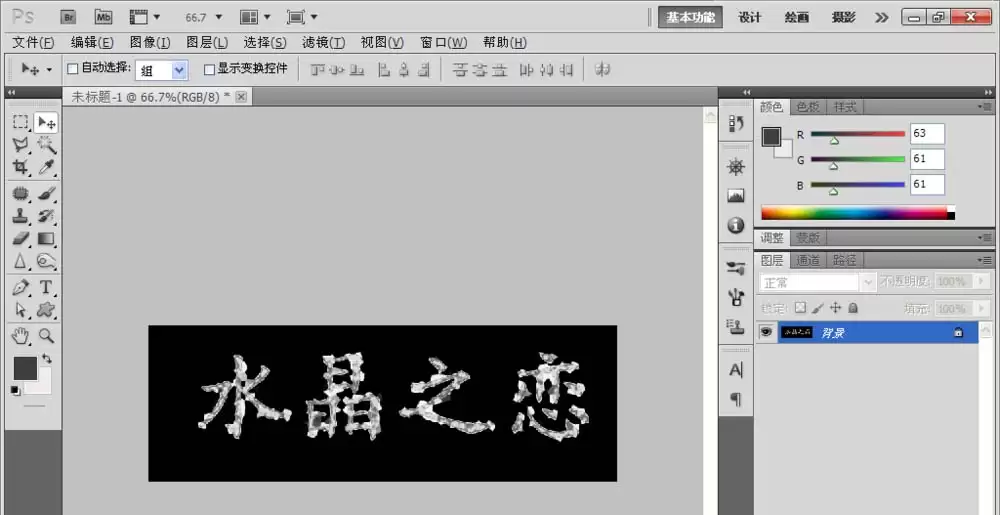Toggle lock all padlock icon
The image size is (1000, 515).
[x=853, y=308]
